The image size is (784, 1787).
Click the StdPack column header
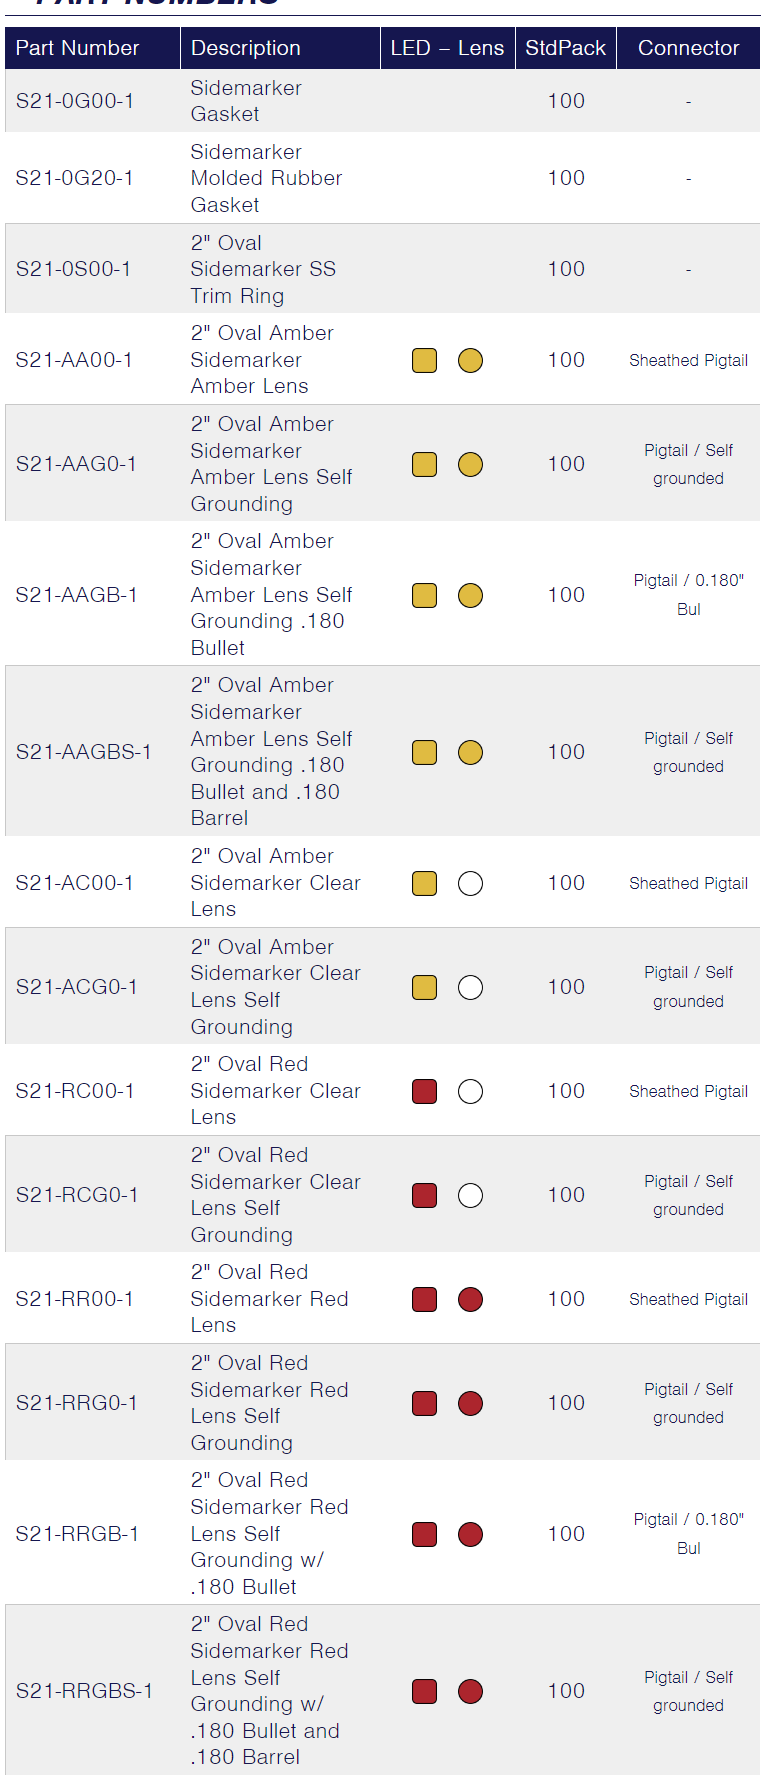coord(566,48)
